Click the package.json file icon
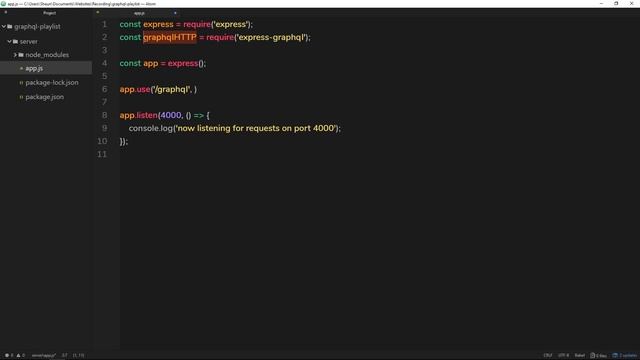Image resolution: width=640 pixels, height=360 pixels. pyautogui.click(x=21, y=97)
